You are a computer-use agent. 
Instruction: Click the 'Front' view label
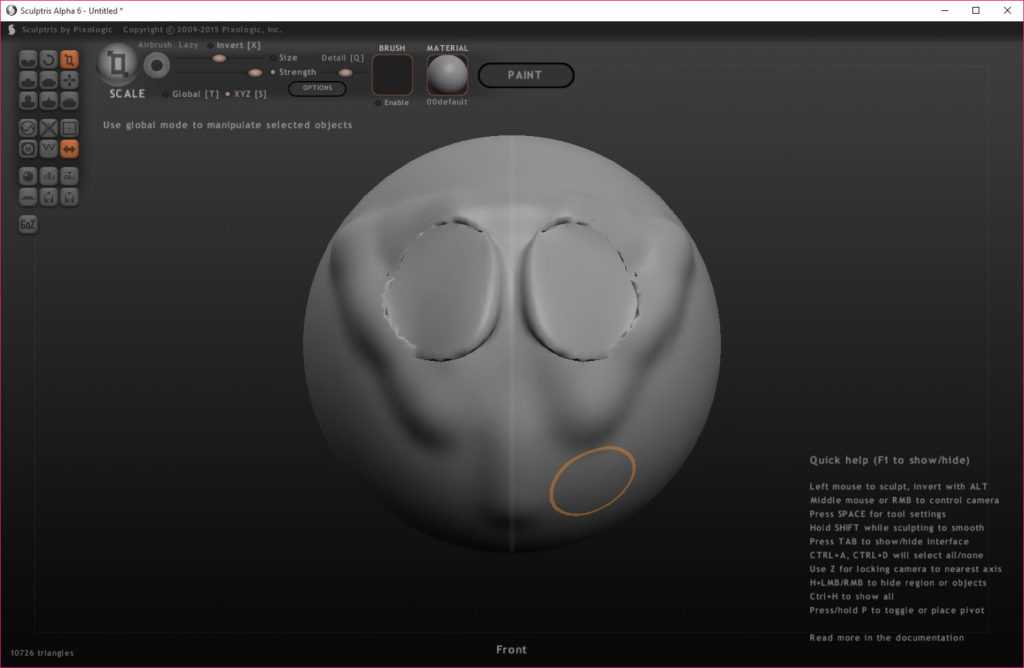coord(511,650)
